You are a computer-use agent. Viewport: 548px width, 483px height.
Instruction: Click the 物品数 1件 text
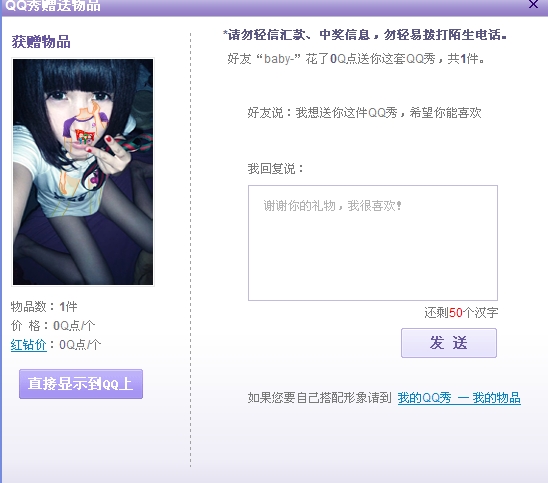[x=44, y=307]
